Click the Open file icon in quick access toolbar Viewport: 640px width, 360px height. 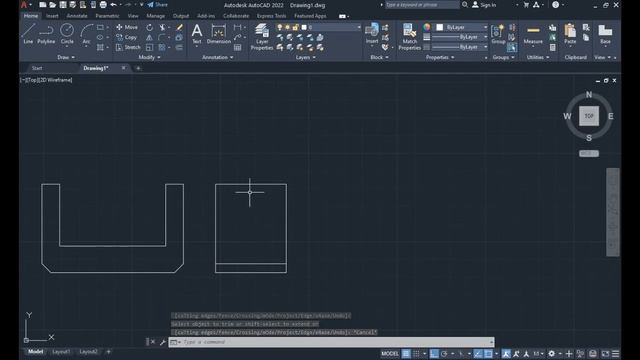click(x=53, y=5)
